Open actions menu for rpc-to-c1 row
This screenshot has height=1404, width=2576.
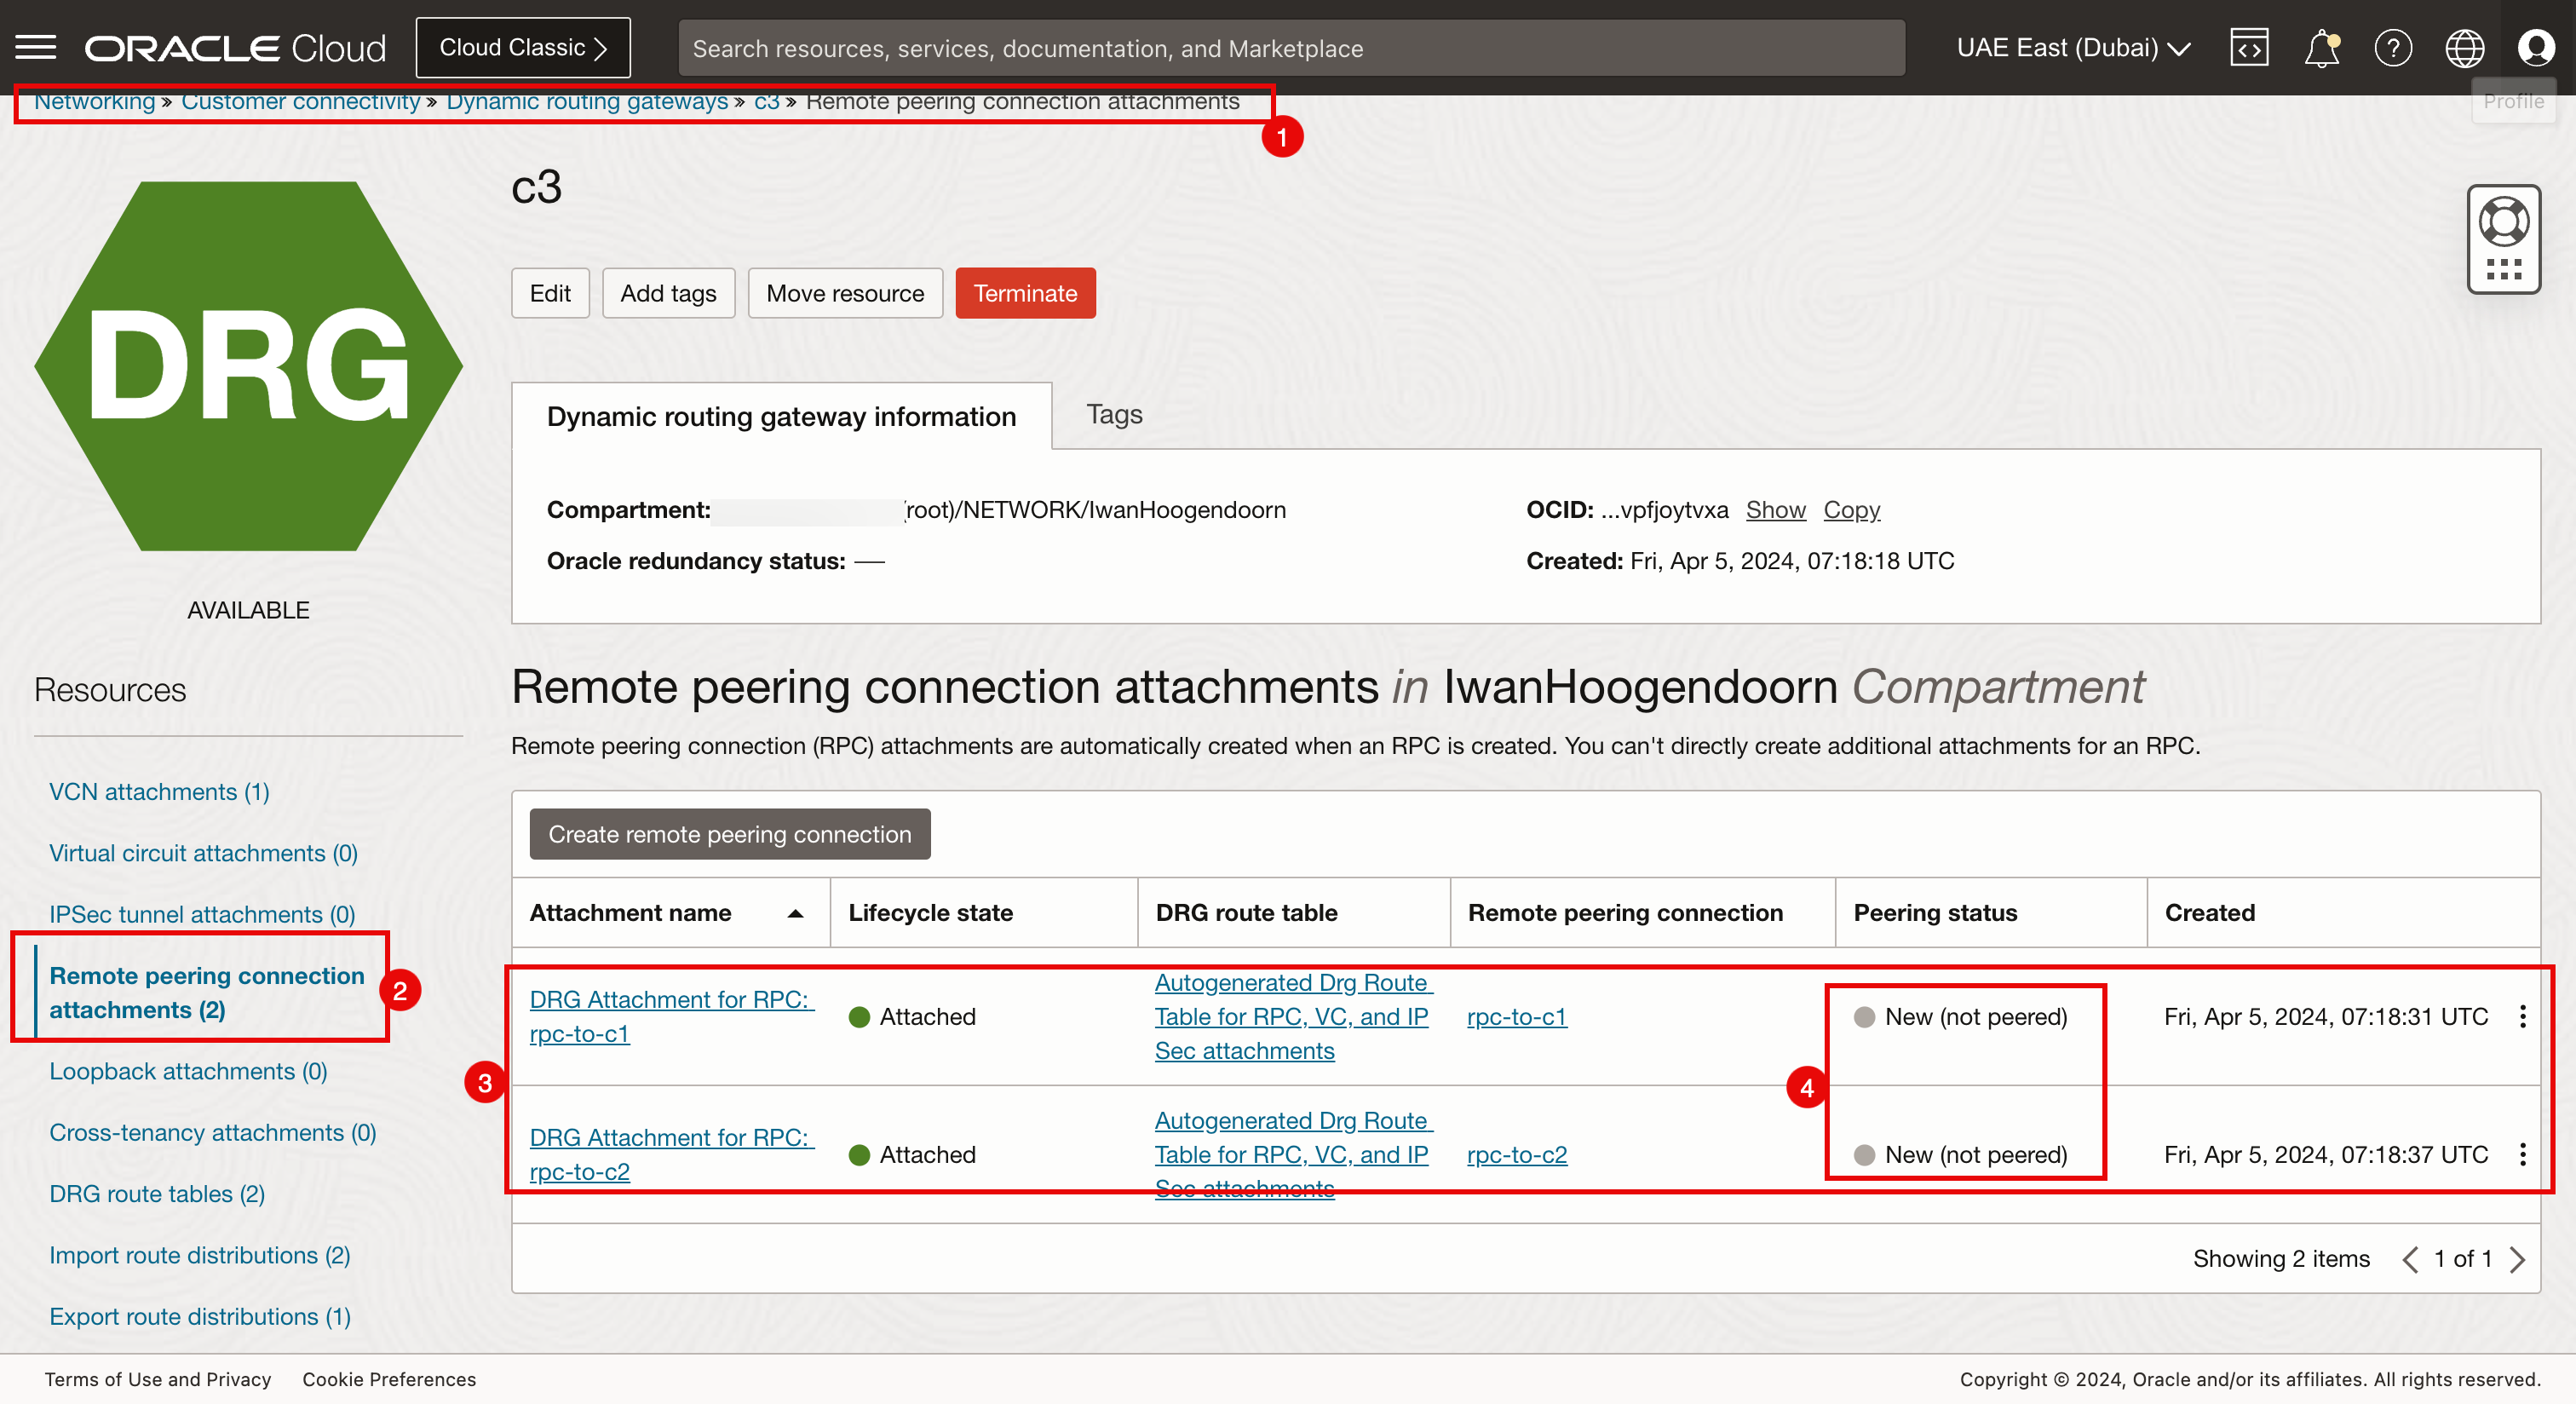tap(2522, 1016)
